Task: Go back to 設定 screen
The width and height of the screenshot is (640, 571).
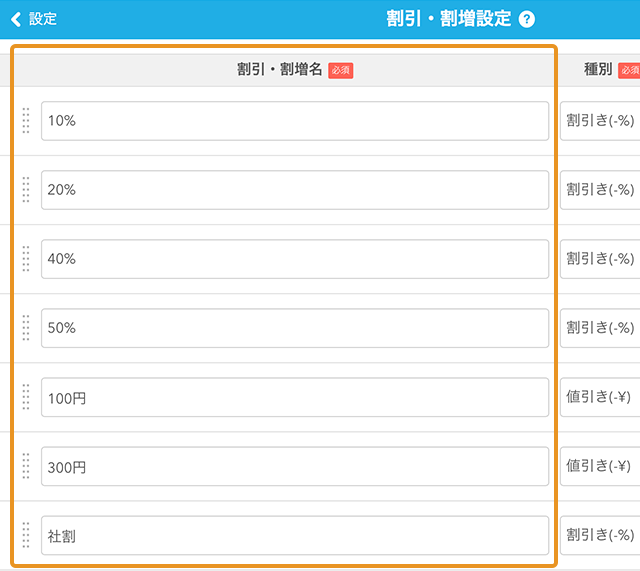Action: click(33, 19)
